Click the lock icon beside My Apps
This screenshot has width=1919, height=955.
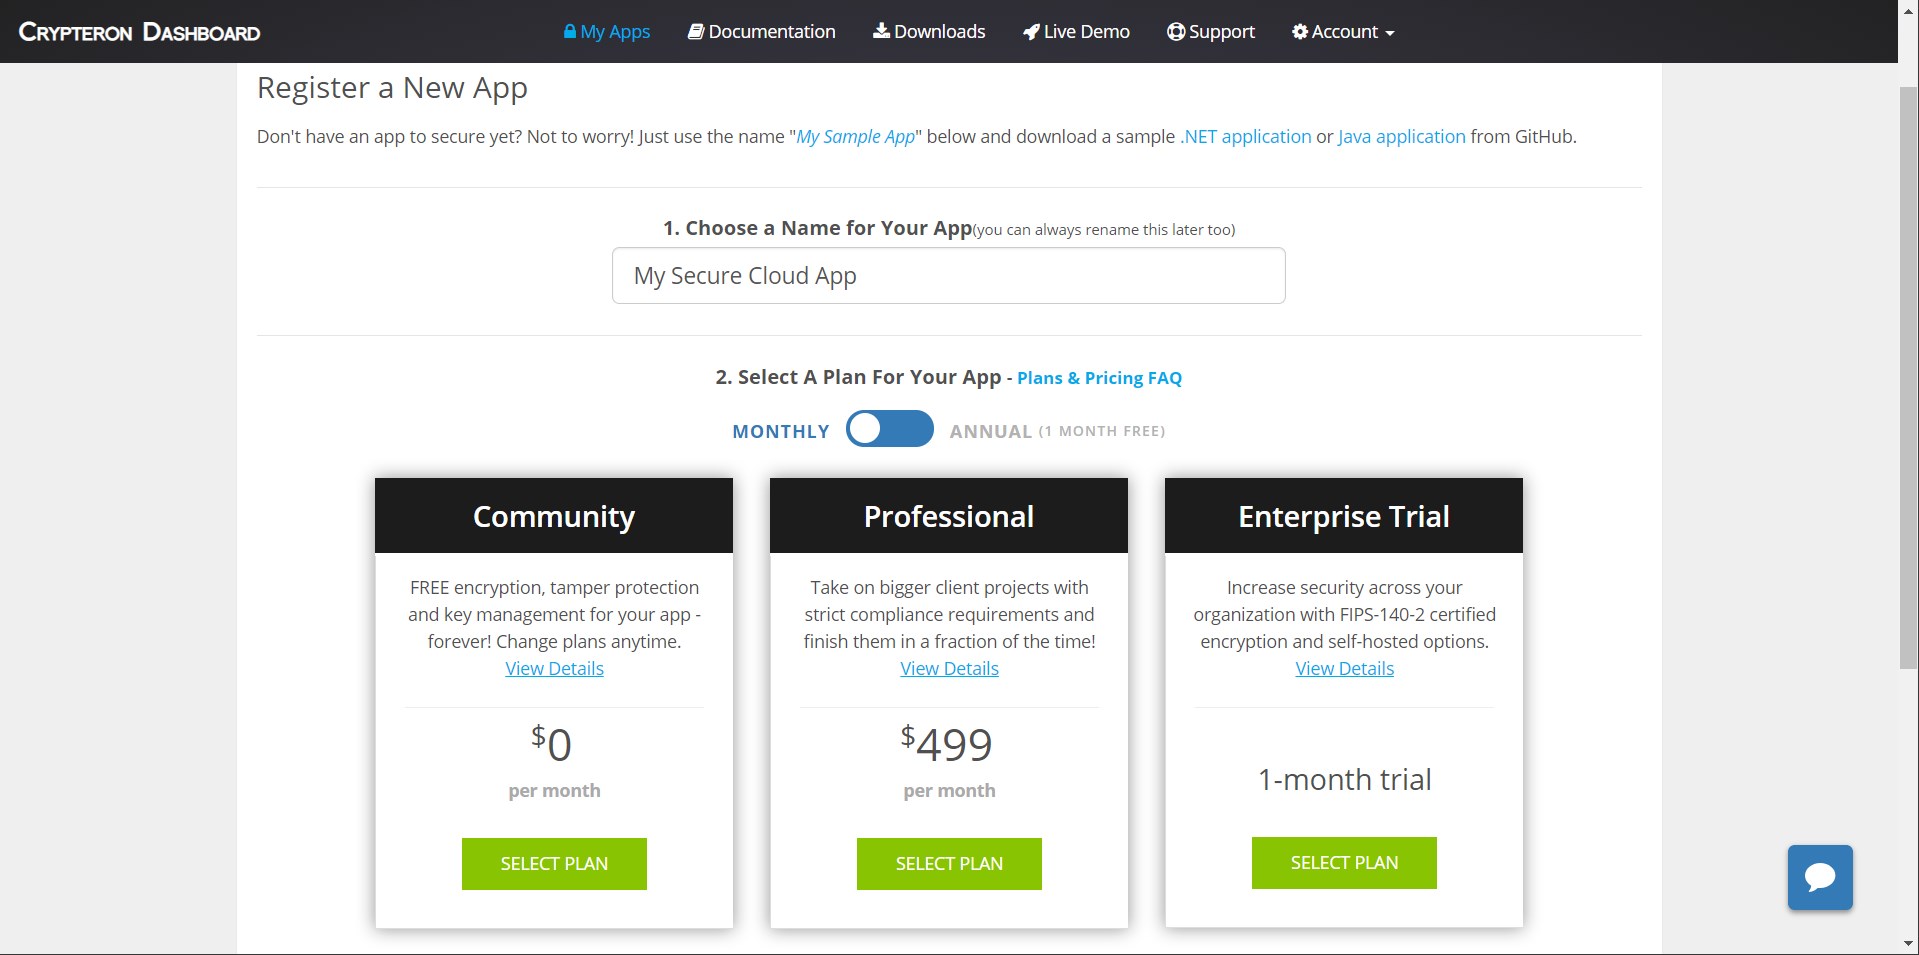tap(569, 32)
